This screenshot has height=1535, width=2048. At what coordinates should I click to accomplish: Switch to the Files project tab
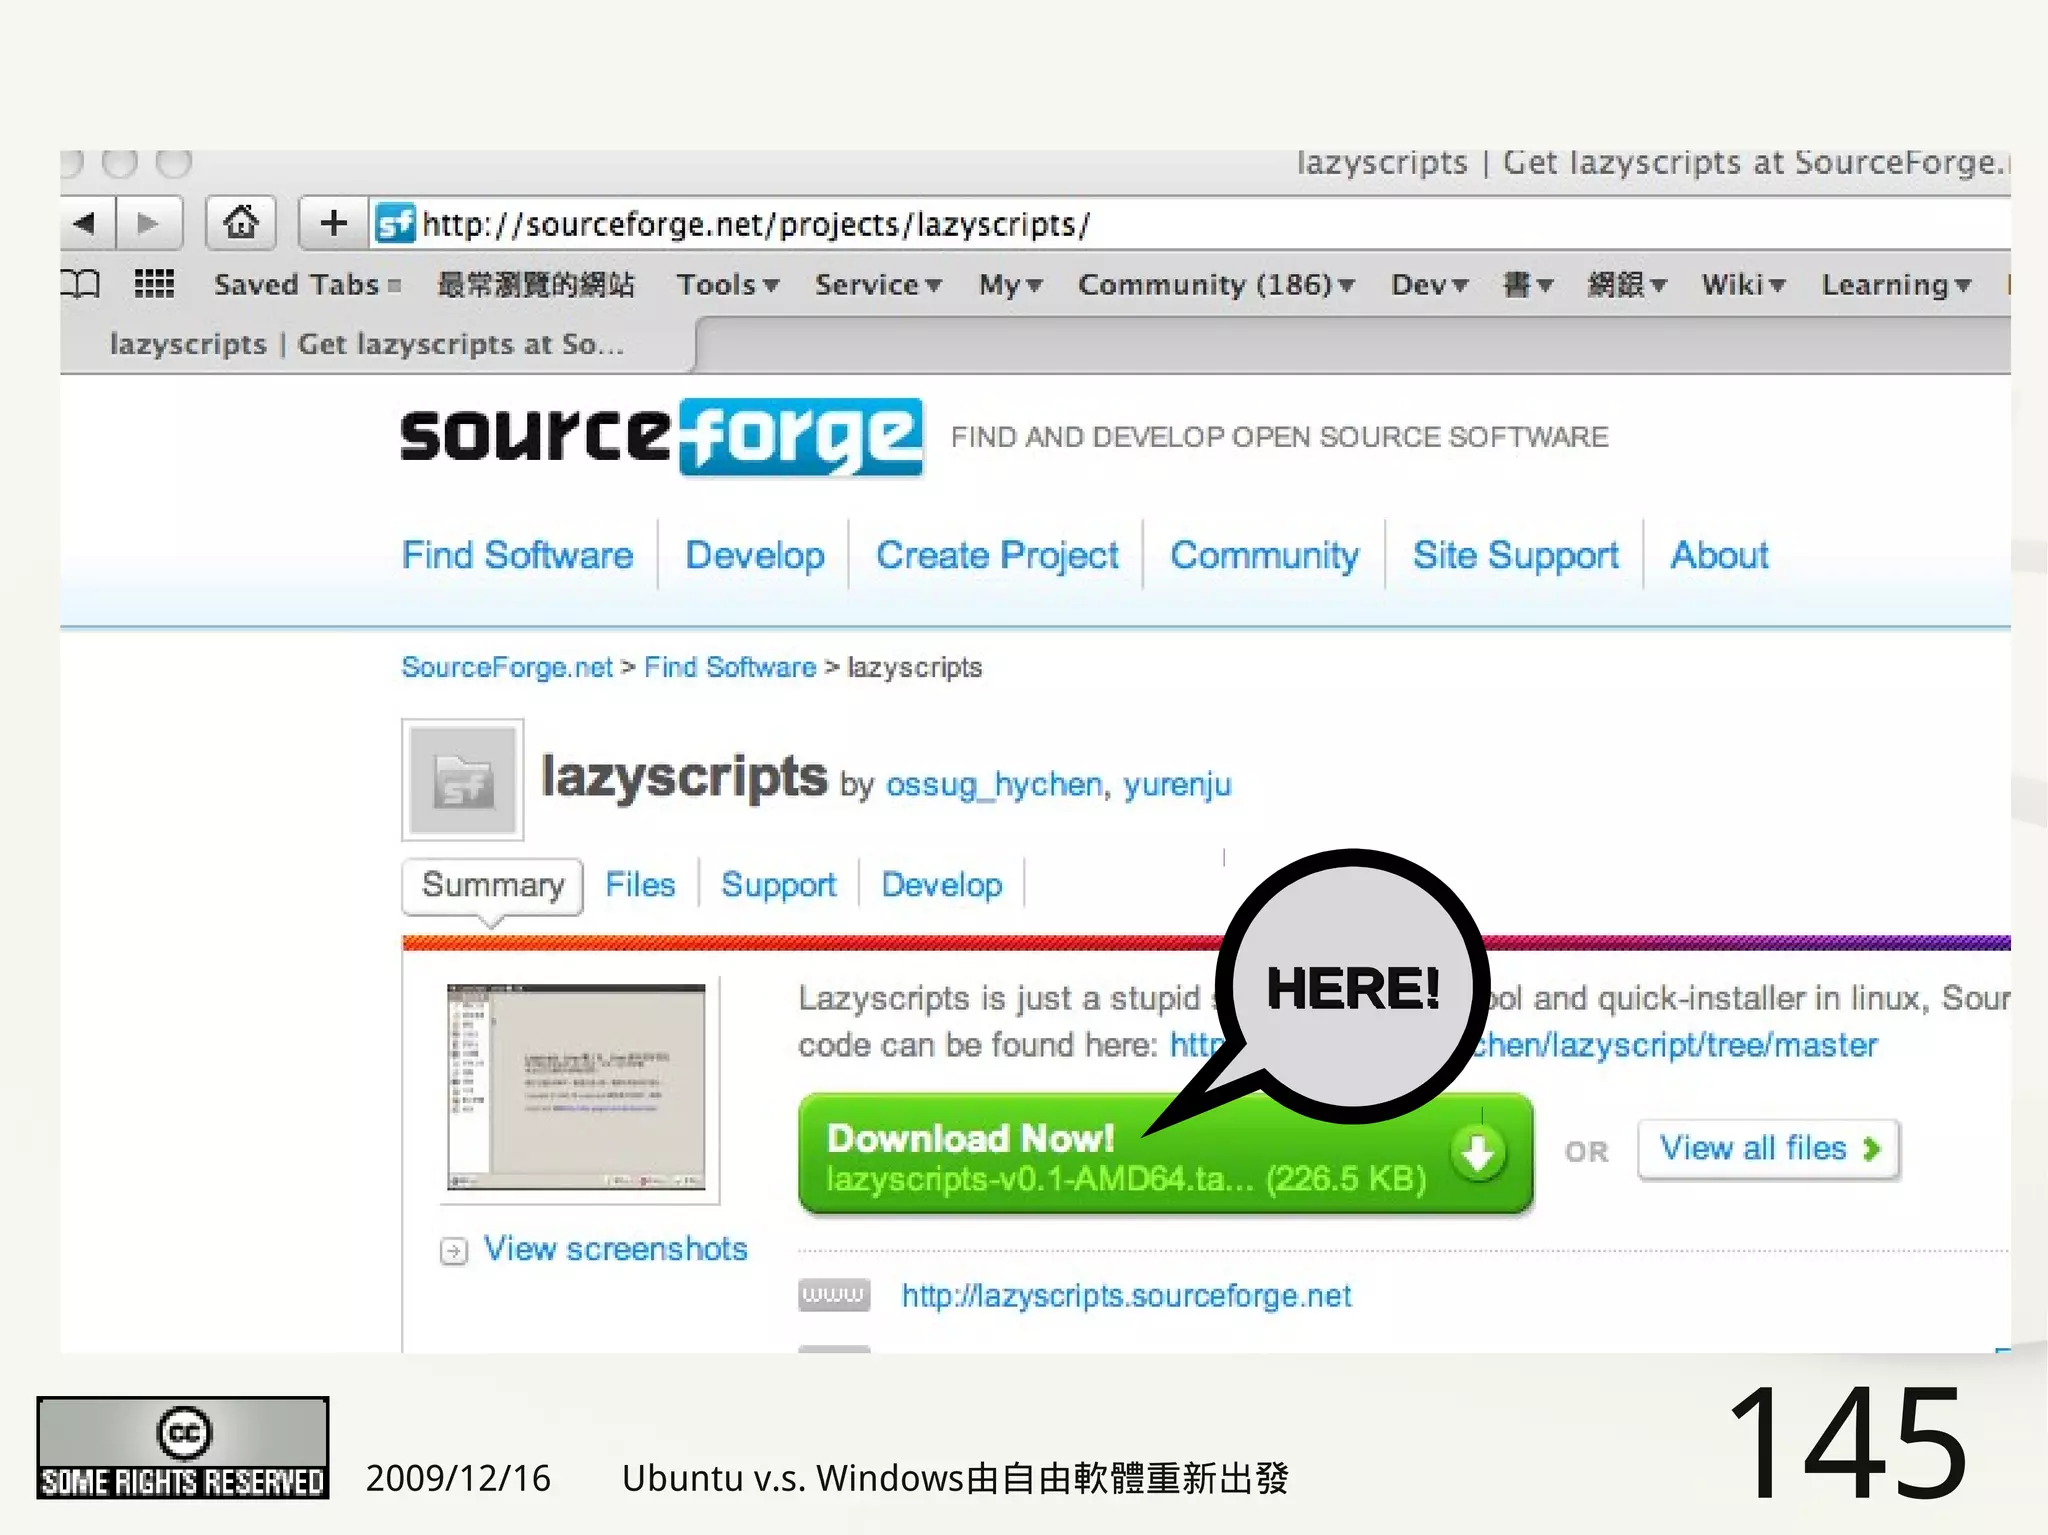click(x=640, y=885)
